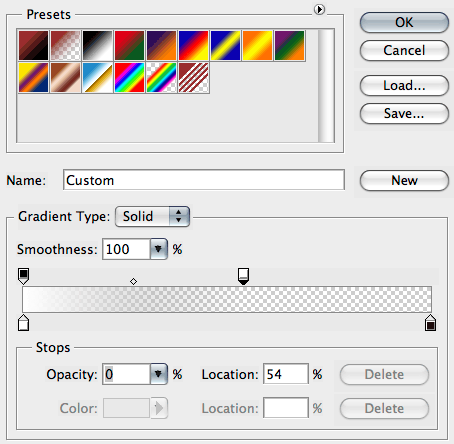This screenshot has height=444, width=454.
Task: Click the New button
Action: click(x=404, y=180)
